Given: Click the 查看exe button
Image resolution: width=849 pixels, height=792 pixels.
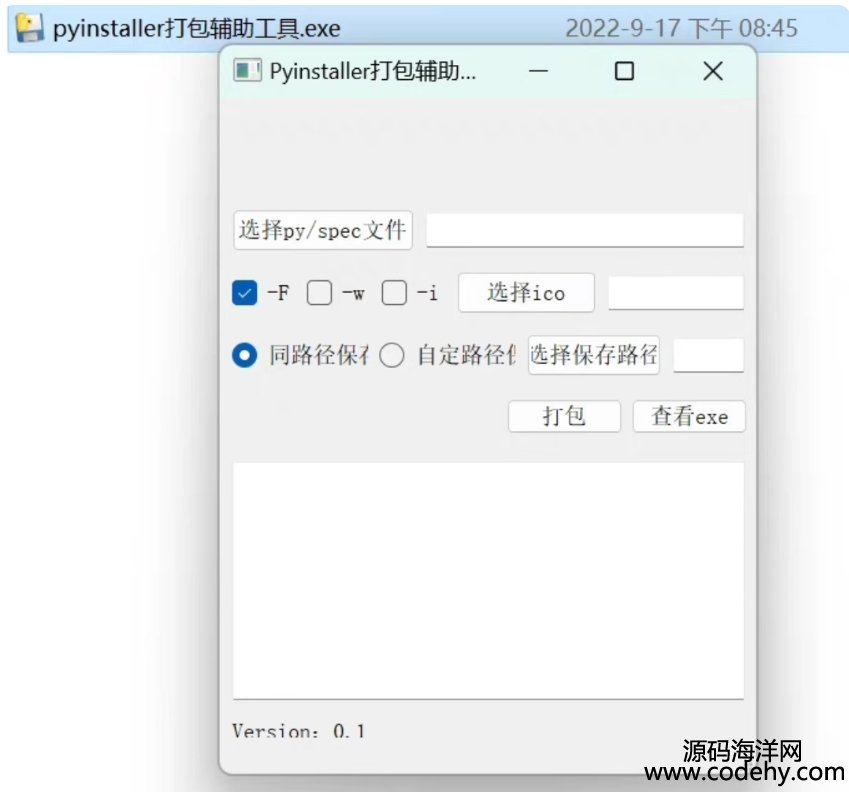Looking at the screenshot, I should pos(689,416).
